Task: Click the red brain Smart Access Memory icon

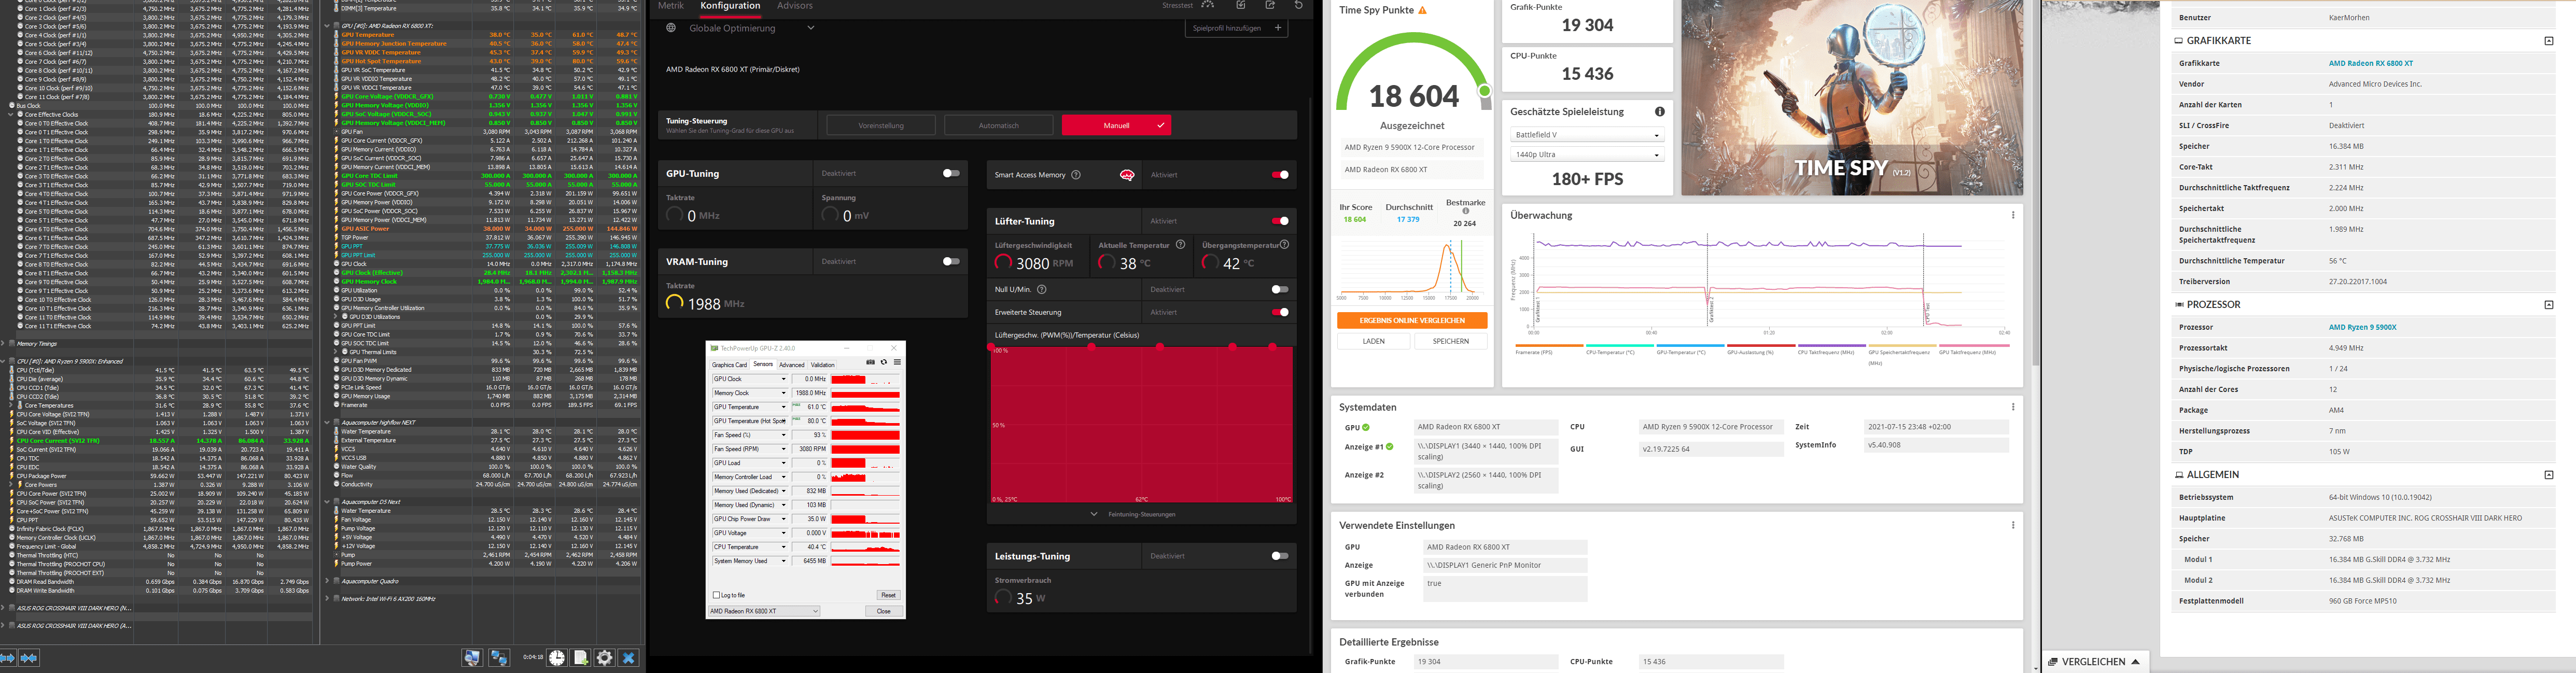Action: 1127,175
